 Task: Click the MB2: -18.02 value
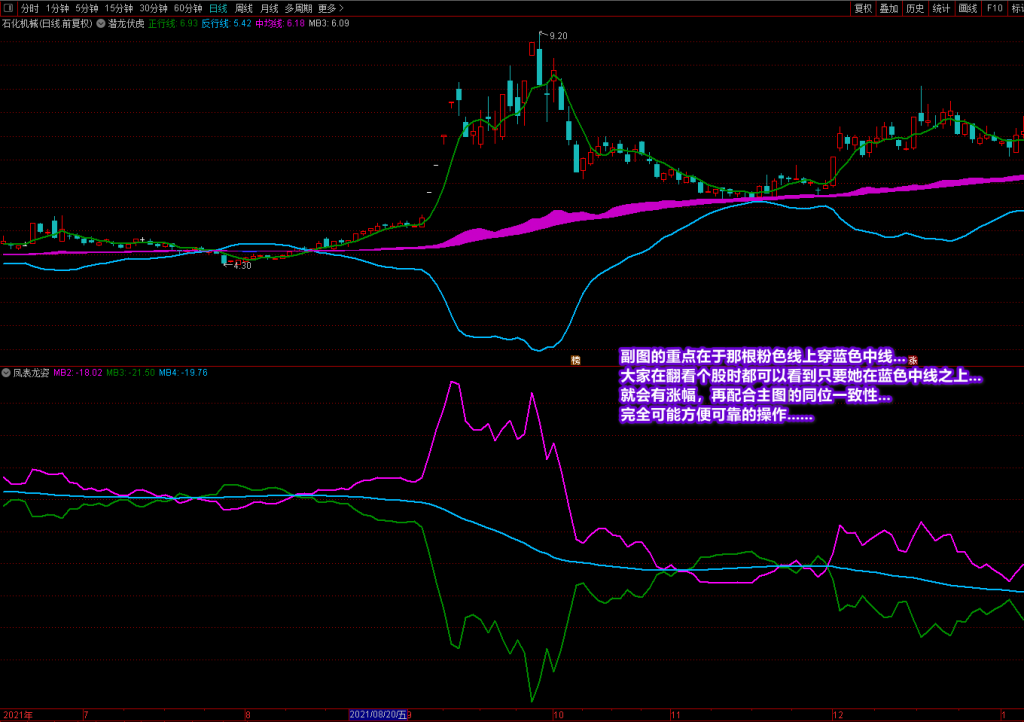[78, 373]
